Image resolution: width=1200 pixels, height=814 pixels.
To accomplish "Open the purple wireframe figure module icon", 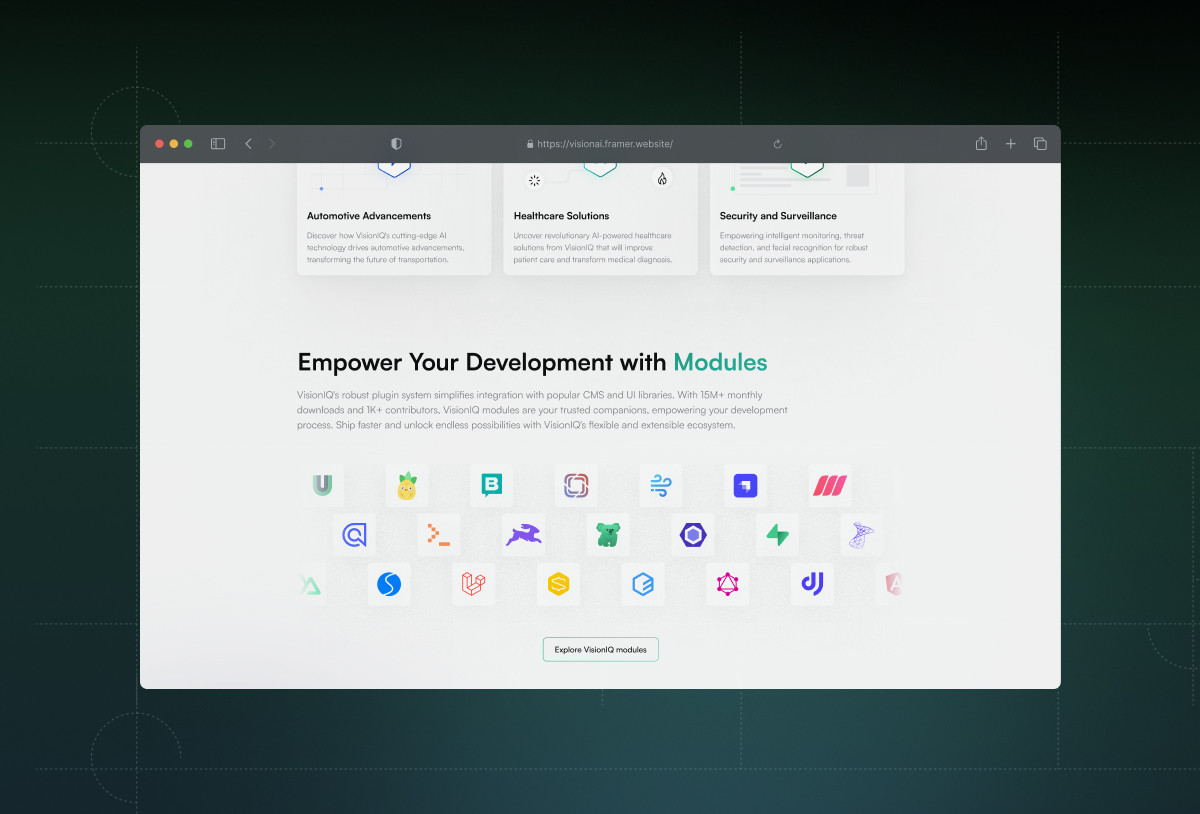I will pos(861,535).
